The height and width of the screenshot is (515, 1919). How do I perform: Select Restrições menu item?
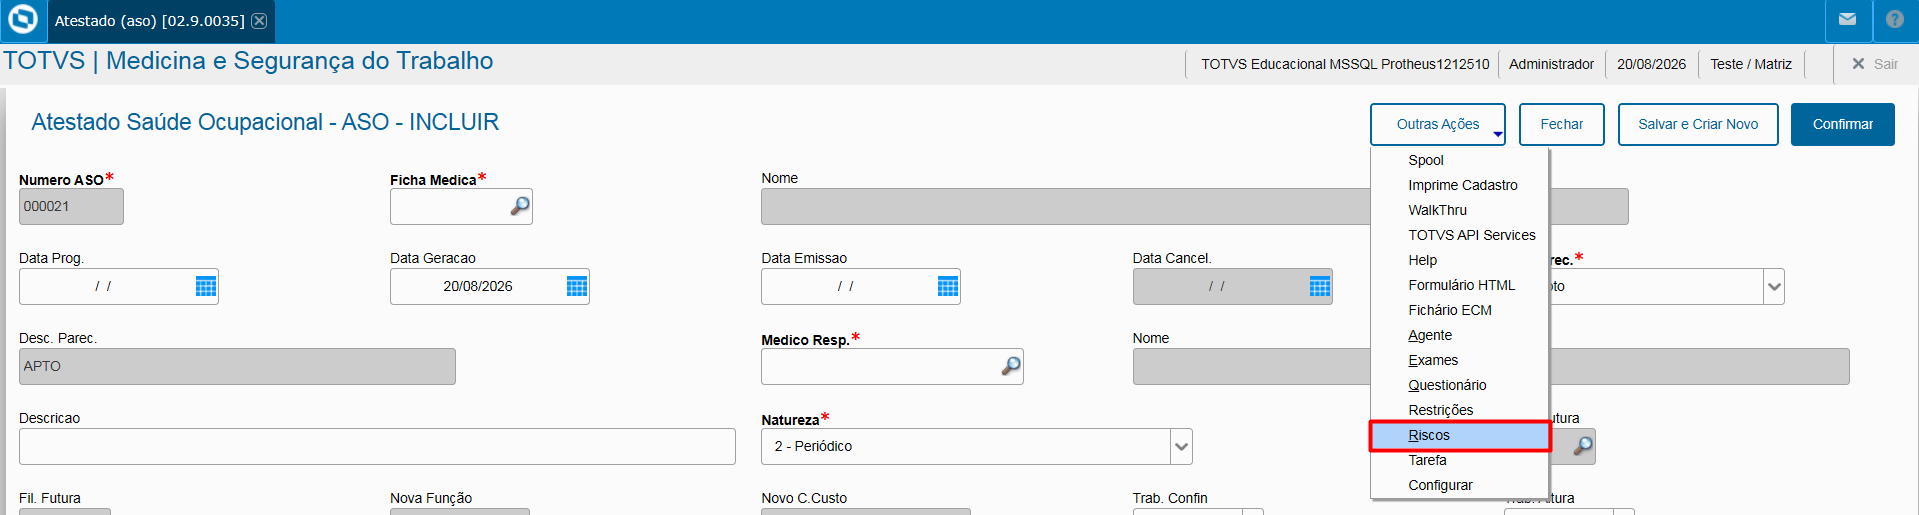pos(1460,410)
